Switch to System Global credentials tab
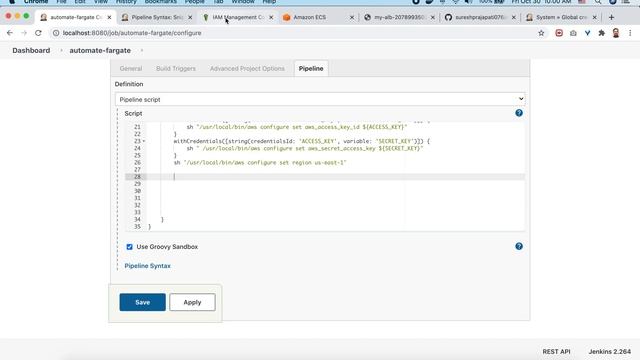Image resolution: width=640 pixels, height=360 pixels. click(x=561, y=17)
